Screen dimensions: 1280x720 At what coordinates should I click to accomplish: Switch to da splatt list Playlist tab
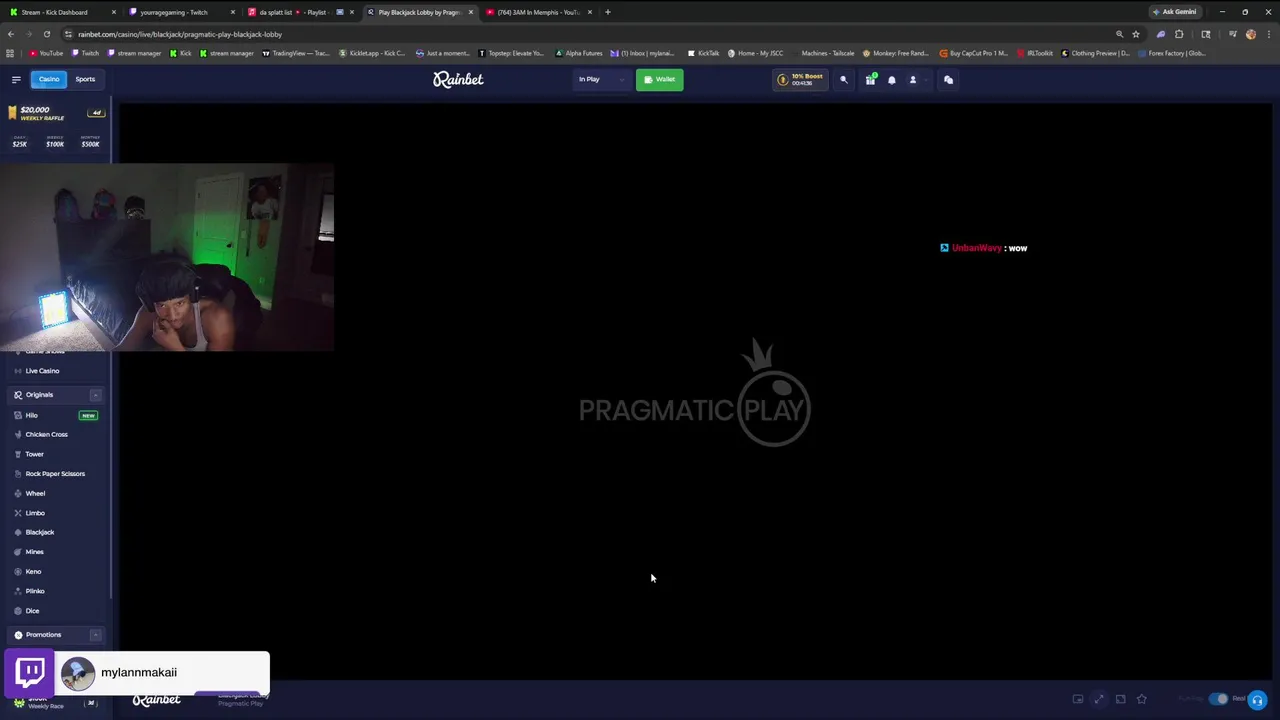(298, 12)
